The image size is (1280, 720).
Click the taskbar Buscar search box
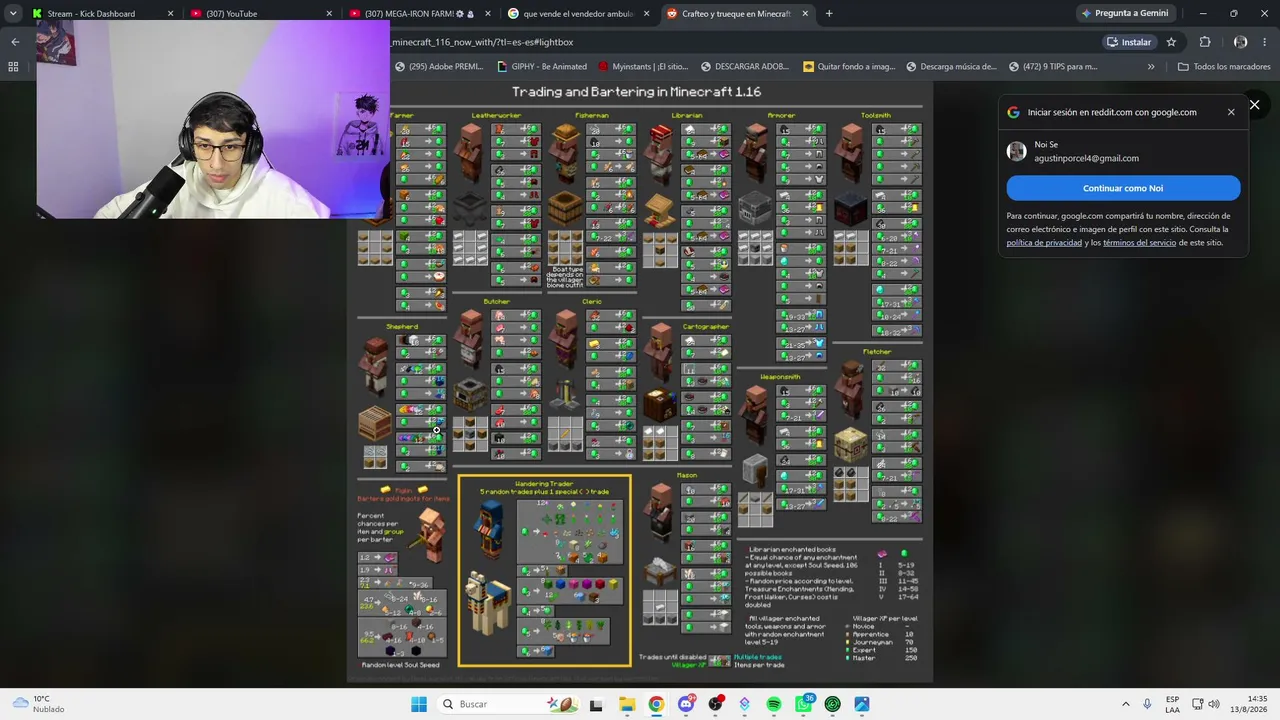pyautogui.click(x=507, y=704)
